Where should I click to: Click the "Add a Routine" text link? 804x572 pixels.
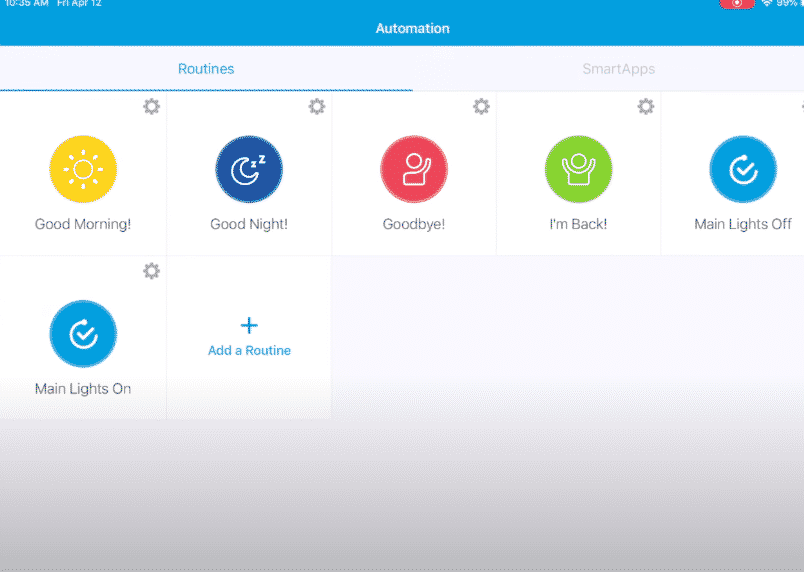point(249,351)
